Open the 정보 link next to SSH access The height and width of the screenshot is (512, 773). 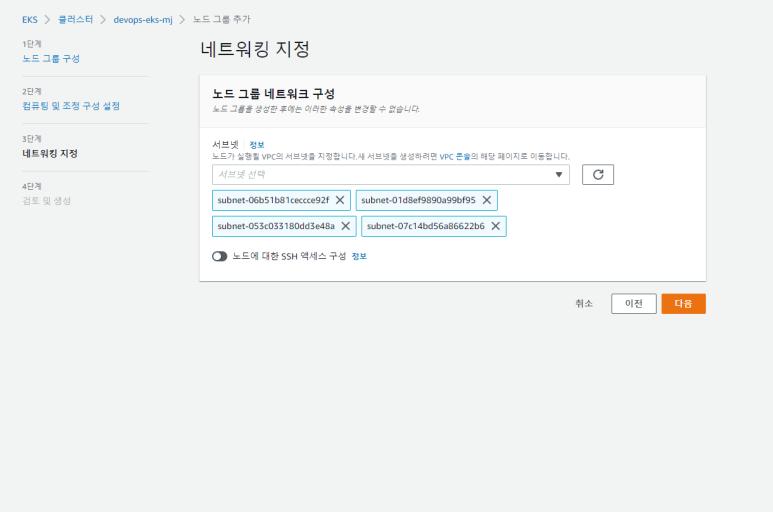(x=359, y=256)
